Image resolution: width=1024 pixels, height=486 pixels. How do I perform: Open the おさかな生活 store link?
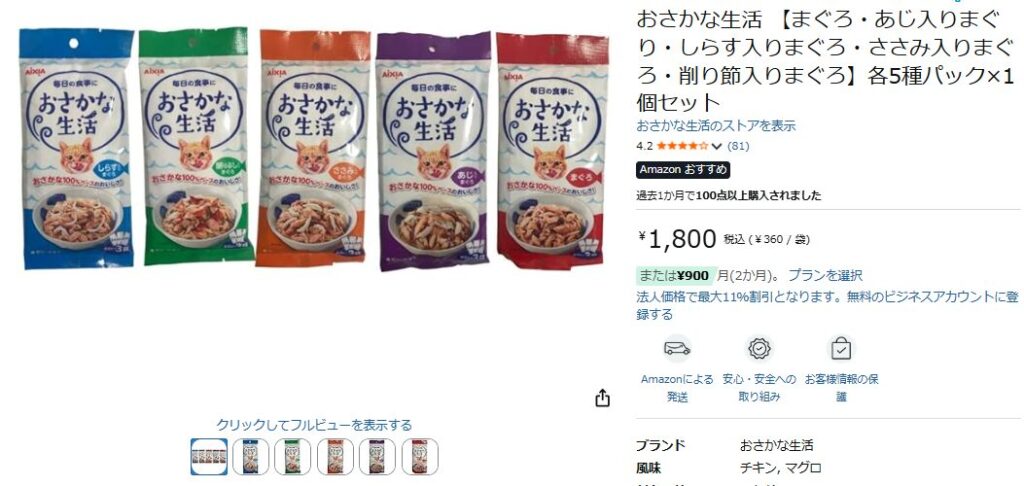(x=716, y=126)
